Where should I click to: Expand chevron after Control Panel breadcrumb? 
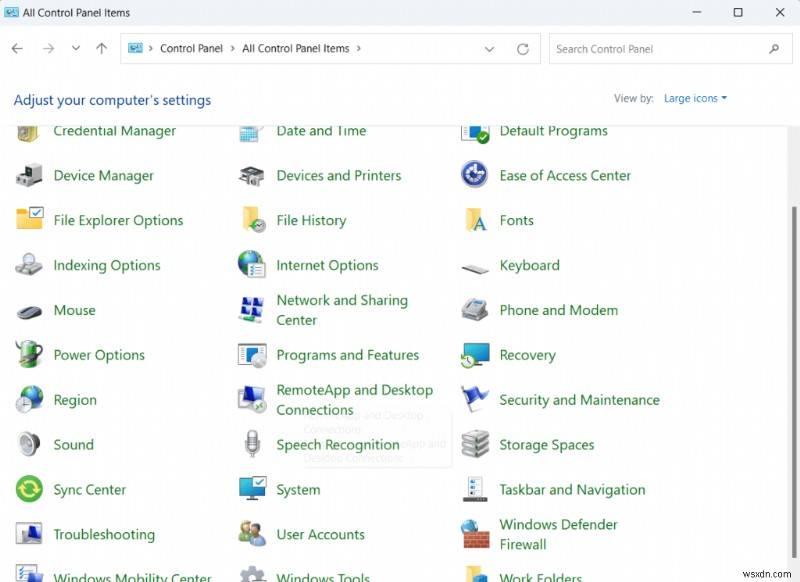click(x=233, y=48)
